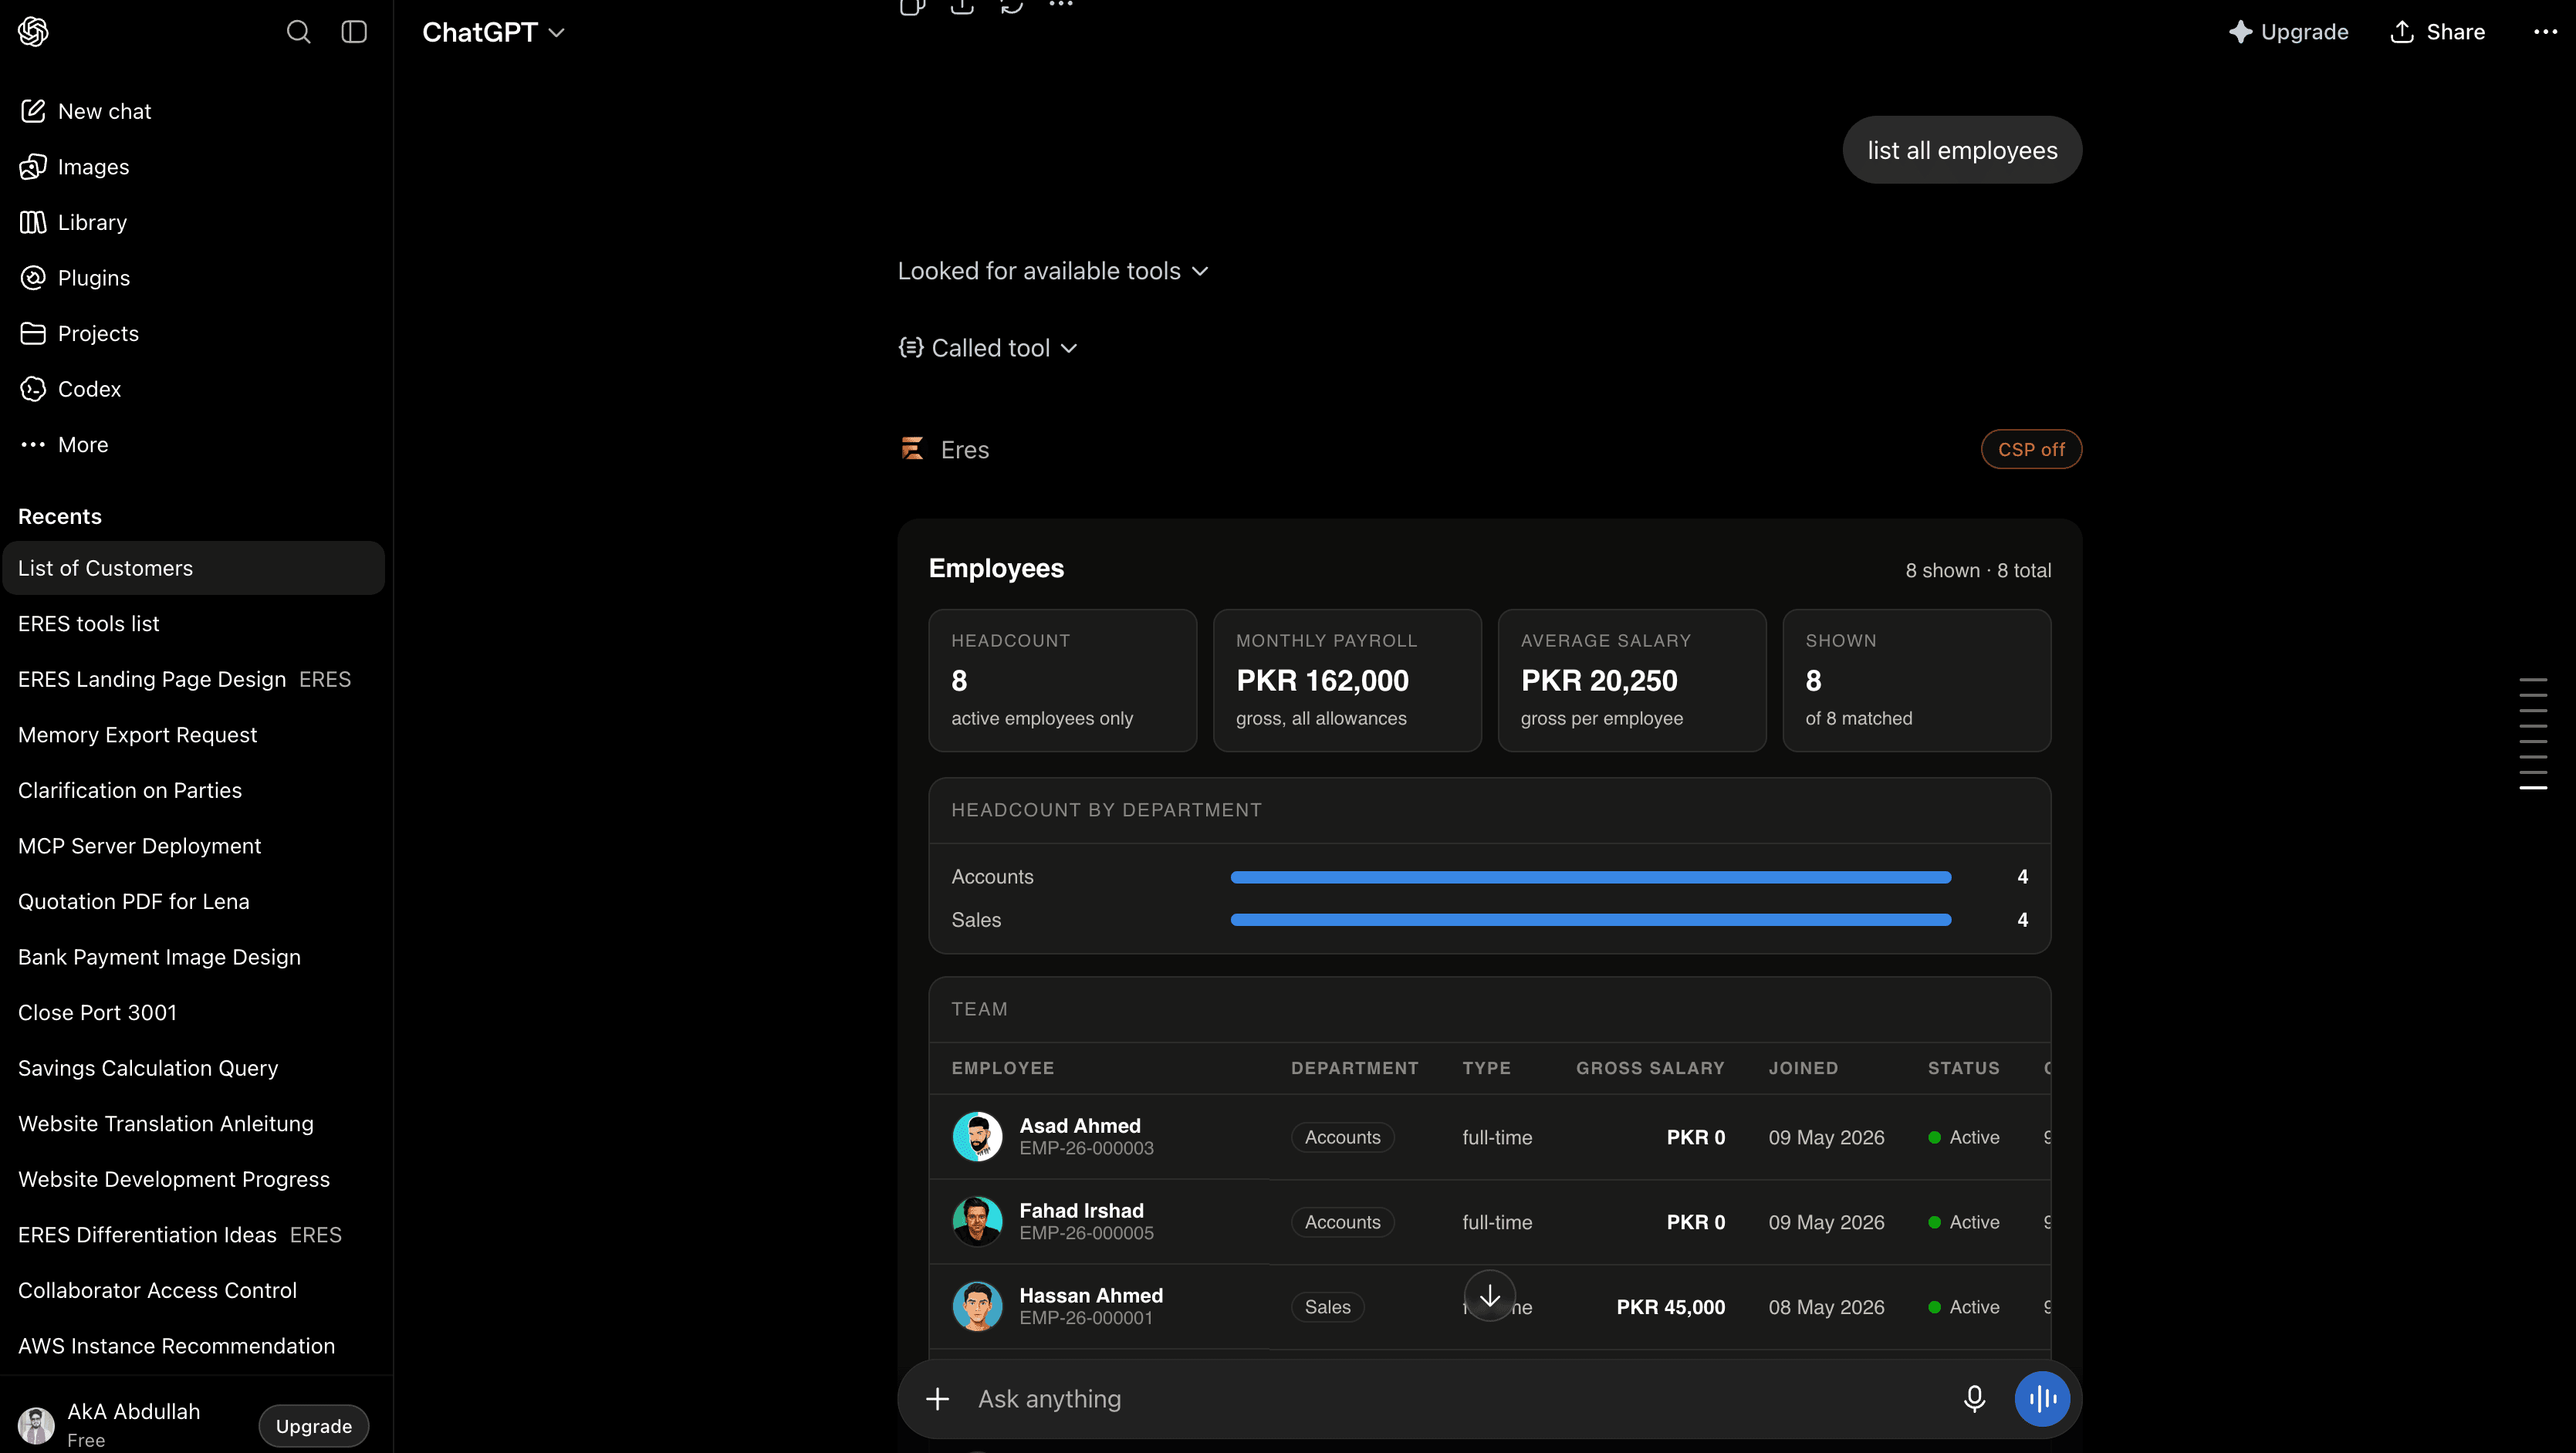Open Savings Calculation Query chat

(x=194, y=1068)
